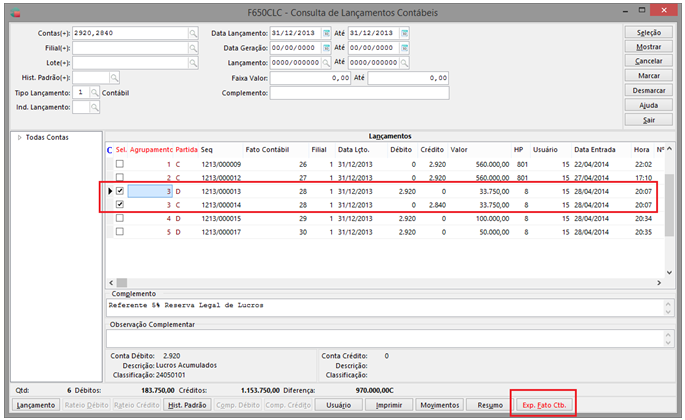685x420 pixels.
Task: Uncheck the selected row 1213/000013
Action: point(120,190)
